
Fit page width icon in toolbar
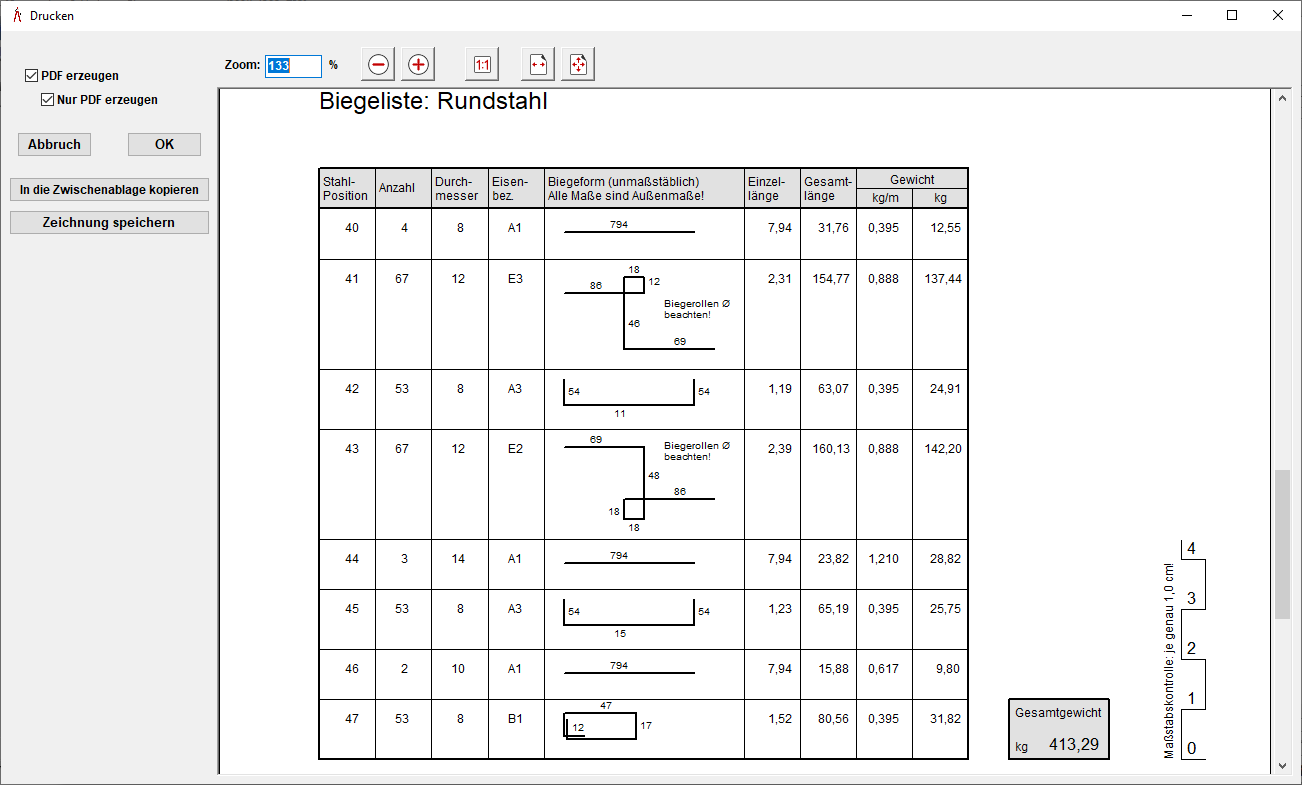tap(538, 65)
